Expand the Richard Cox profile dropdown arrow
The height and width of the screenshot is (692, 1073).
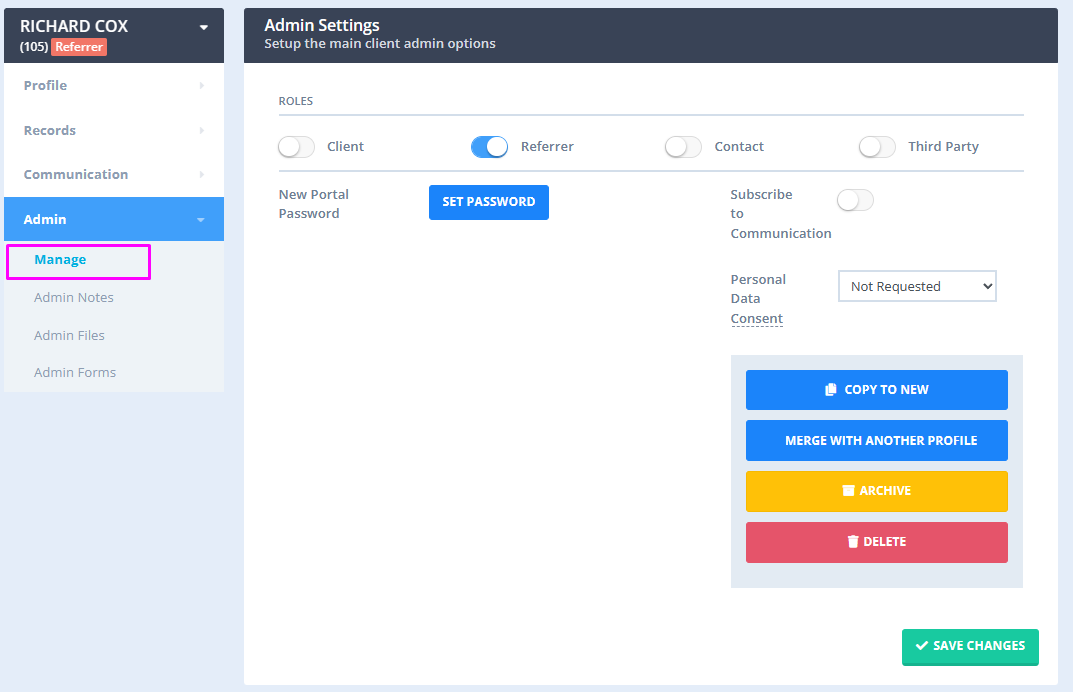click(x=204, y=26)
